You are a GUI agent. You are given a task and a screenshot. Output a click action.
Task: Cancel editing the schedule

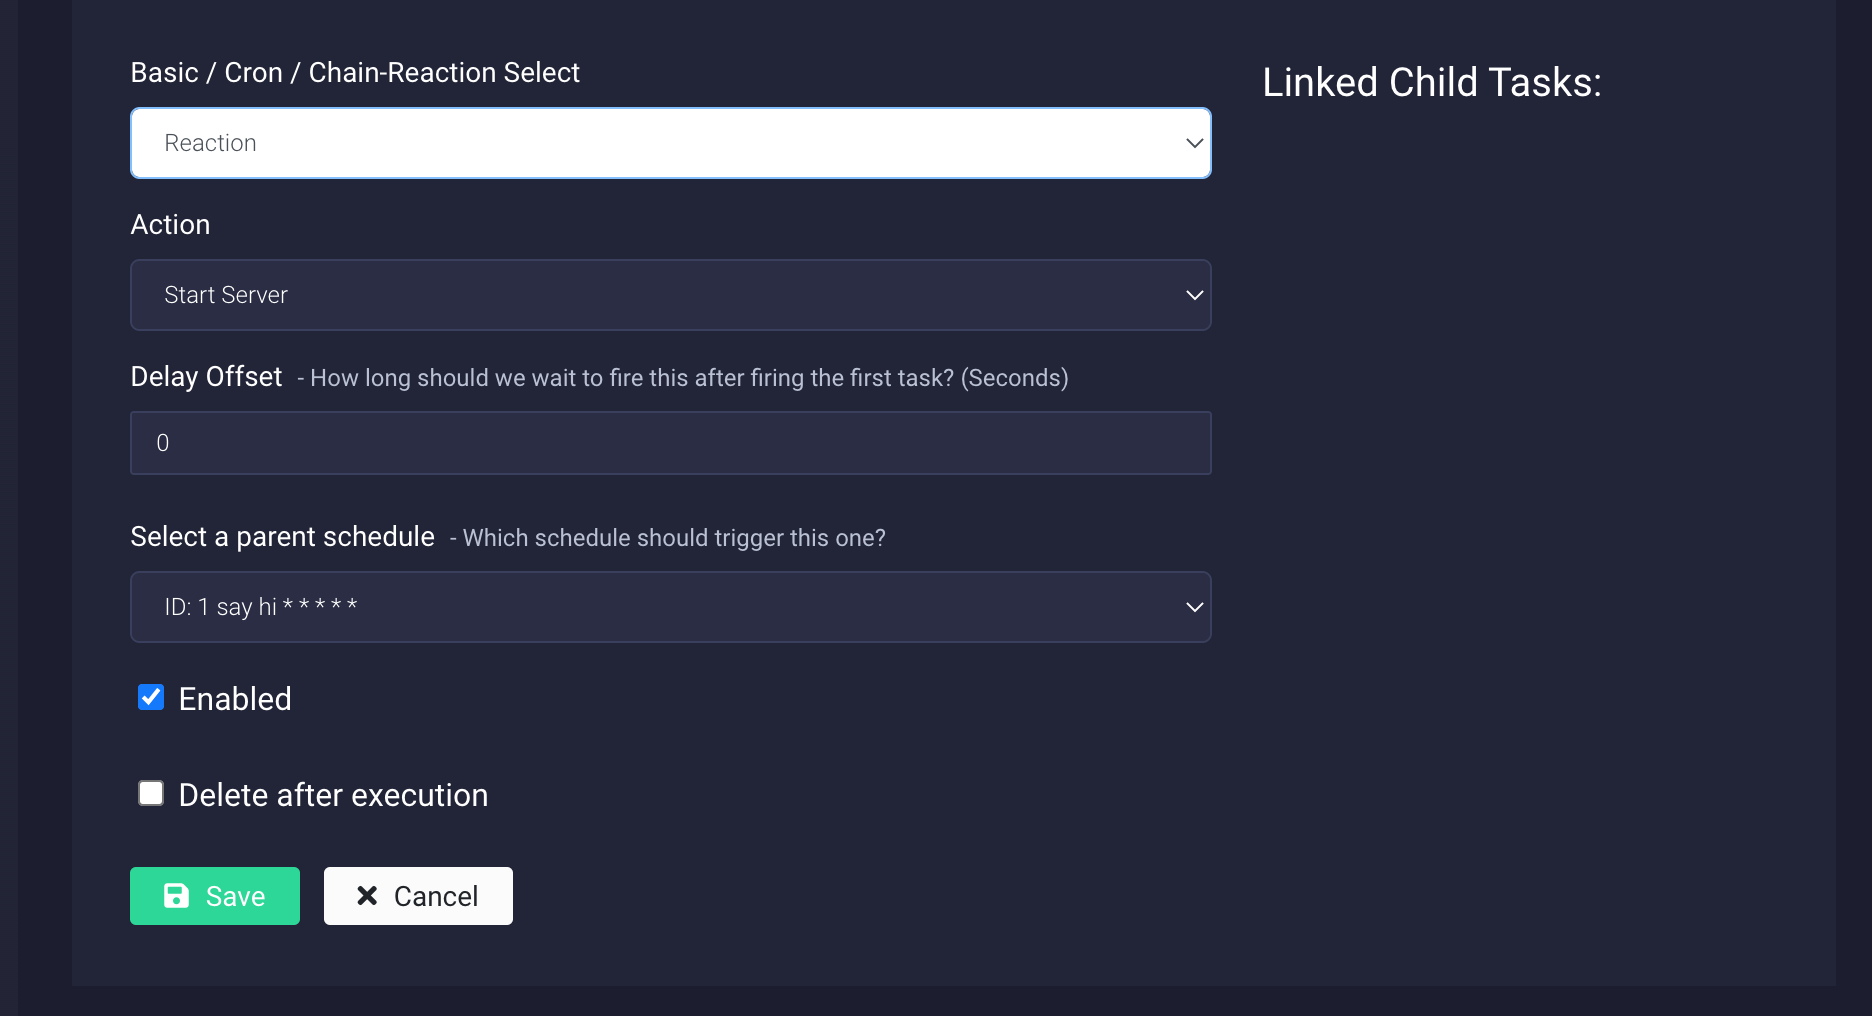coord(418,896)
